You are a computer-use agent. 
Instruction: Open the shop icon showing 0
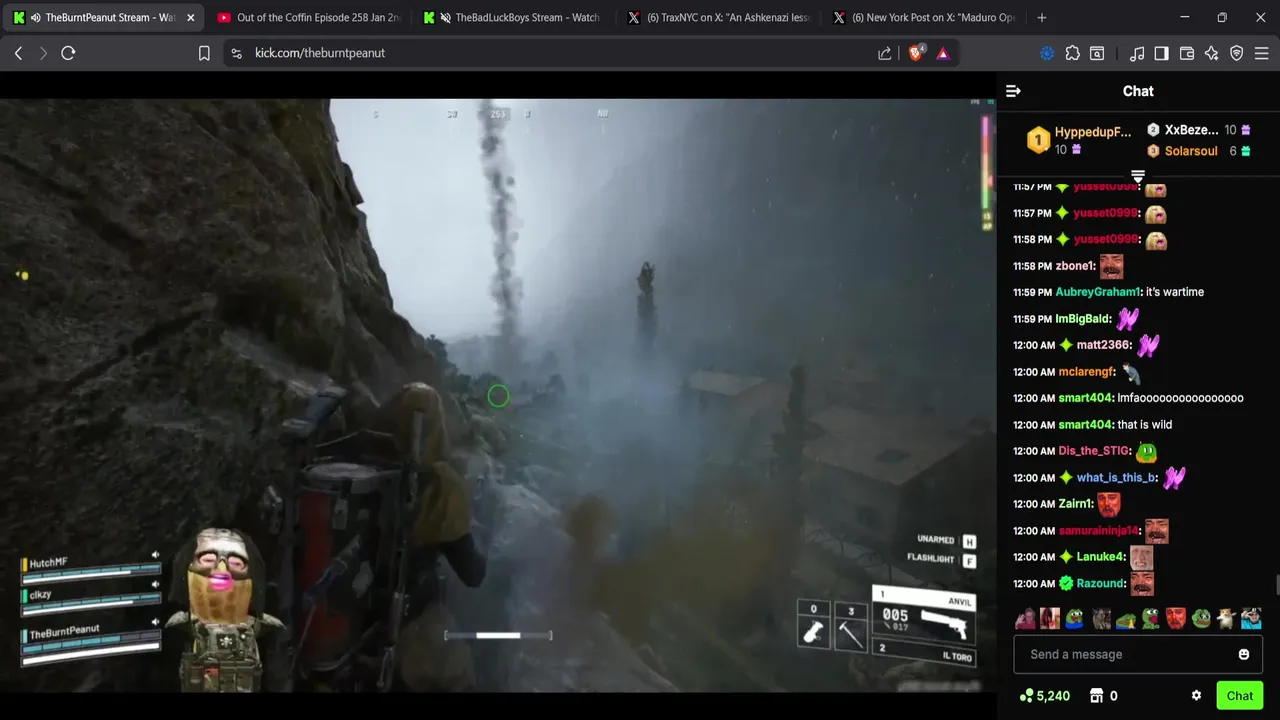click(x=1103, y=696)
